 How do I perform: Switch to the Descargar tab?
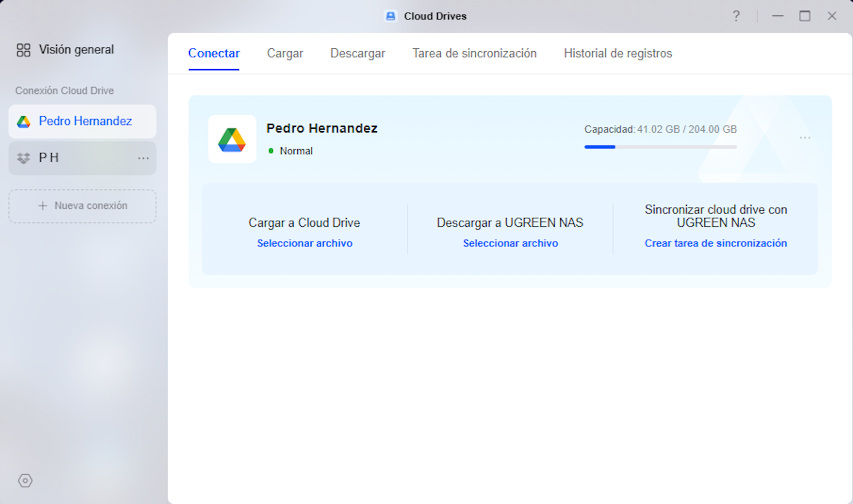(357, 53)
